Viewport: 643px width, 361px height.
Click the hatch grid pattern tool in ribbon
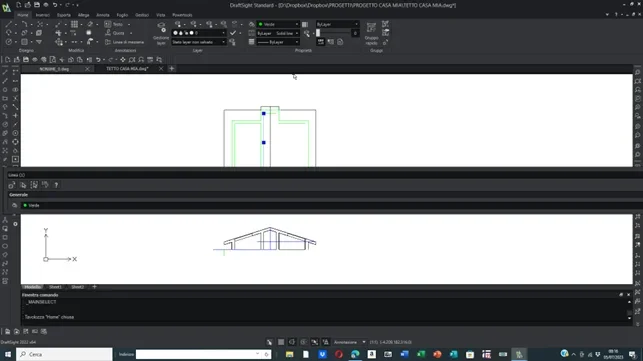pyautogui.click(x=74, y=24)
